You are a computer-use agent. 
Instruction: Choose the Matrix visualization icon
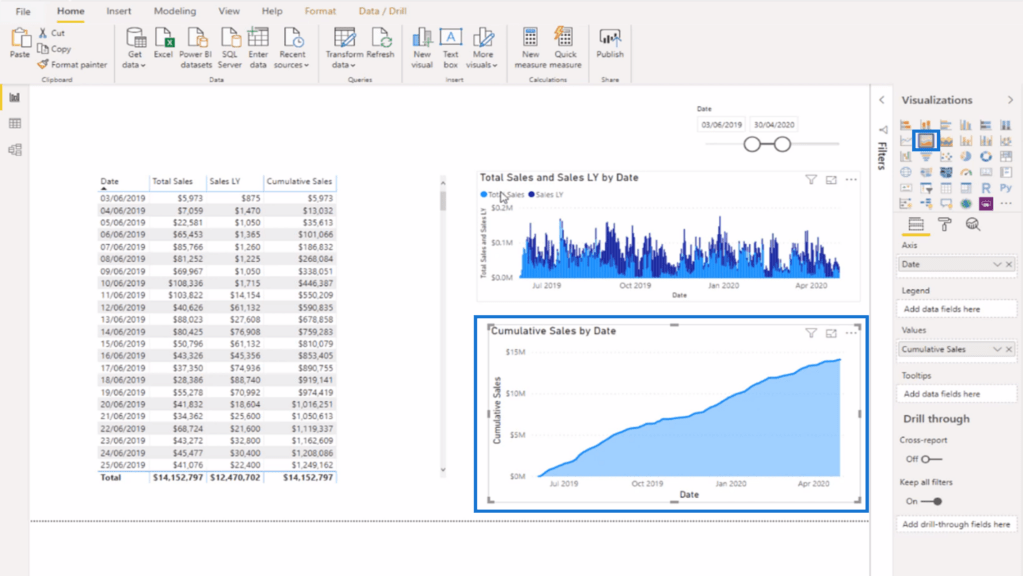click(966, 188)
